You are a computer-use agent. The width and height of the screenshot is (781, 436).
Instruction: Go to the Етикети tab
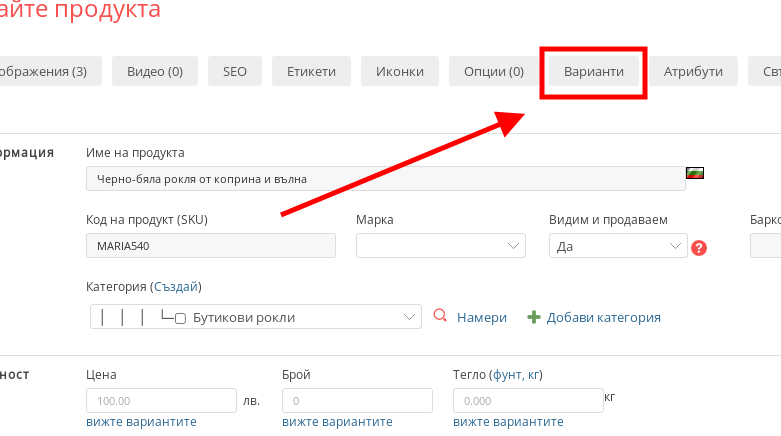(310, 71)
